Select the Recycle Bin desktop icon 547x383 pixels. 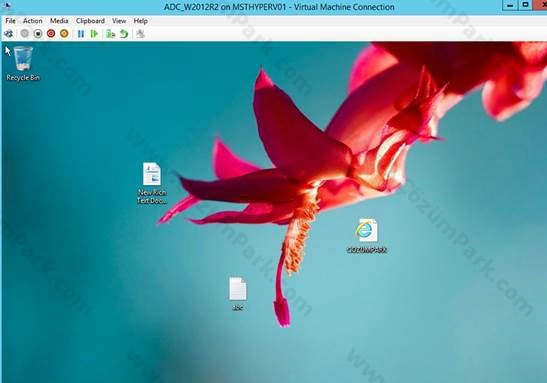[x=23, y=64]
